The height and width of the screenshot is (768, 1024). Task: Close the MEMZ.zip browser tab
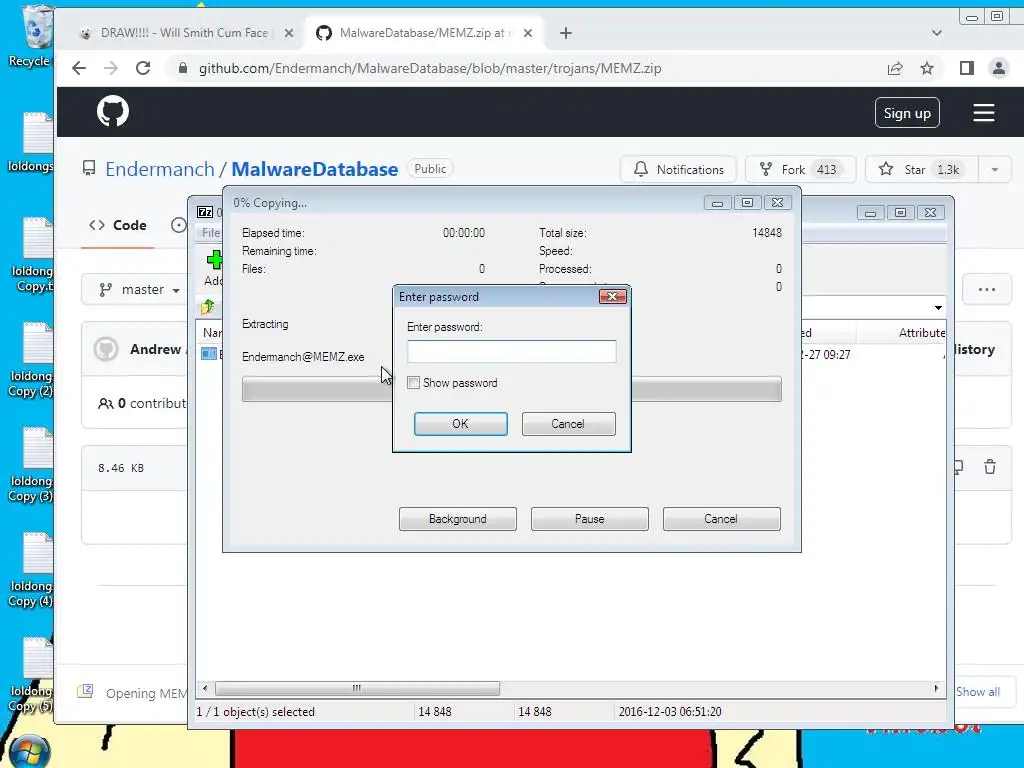point(528,33)
